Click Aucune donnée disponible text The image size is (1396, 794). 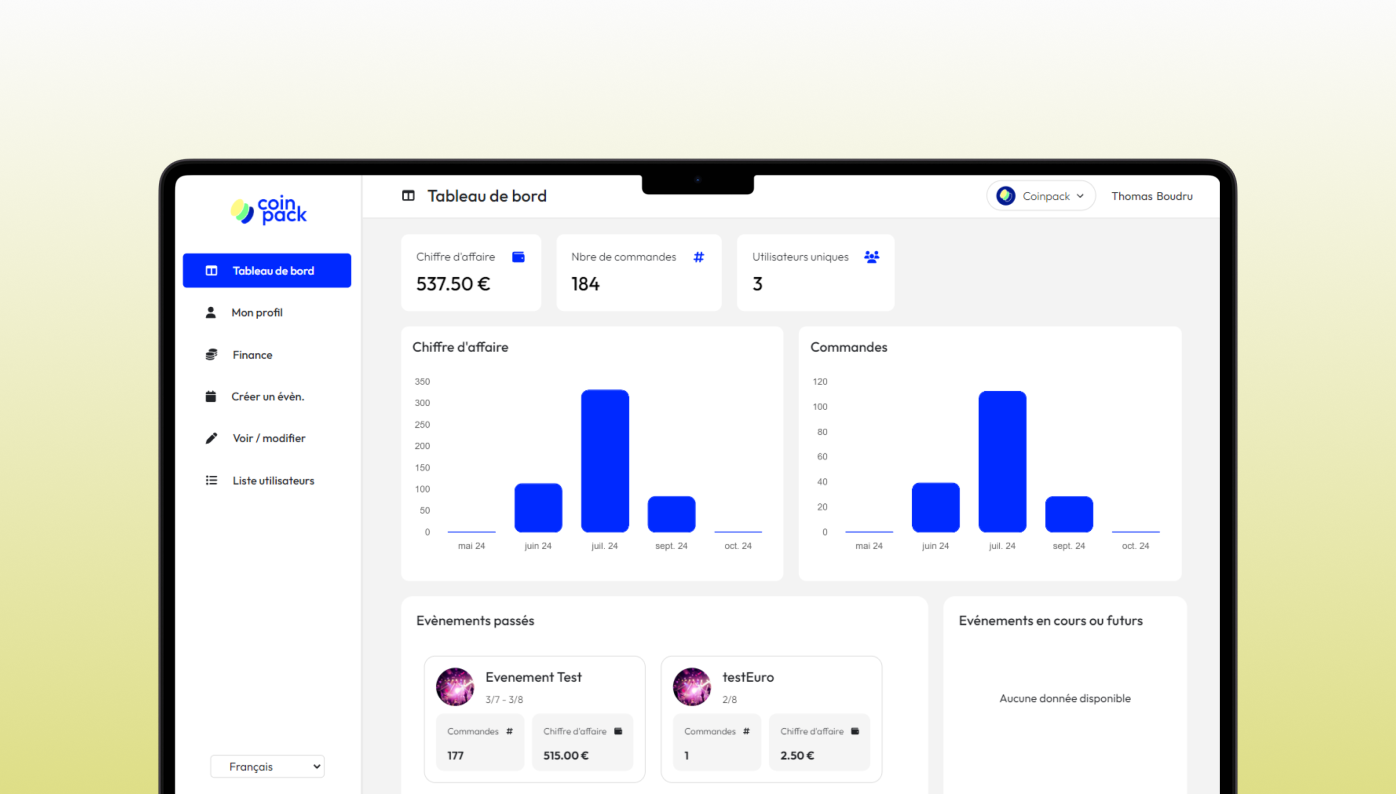(1065, 699)
